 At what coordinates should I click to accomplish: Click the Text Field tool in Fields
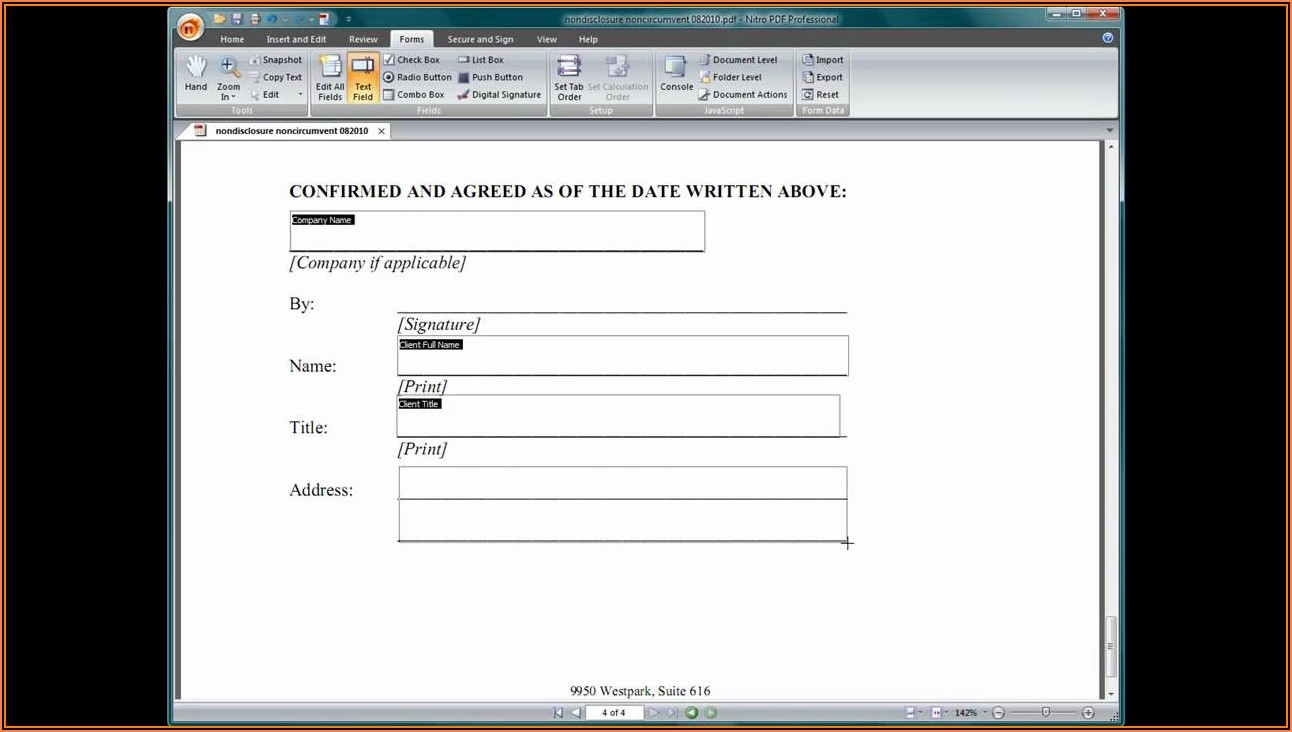click(363, 77)
